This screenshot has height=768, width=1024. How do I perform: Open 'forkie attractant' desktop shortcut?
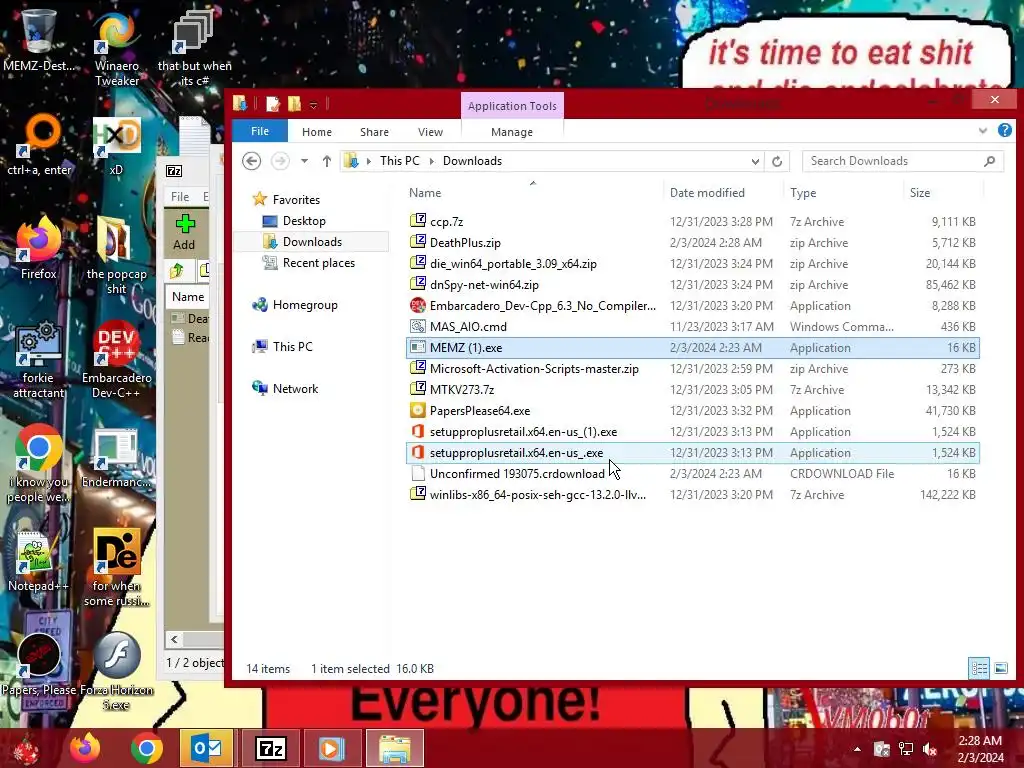tap(39, 359)
